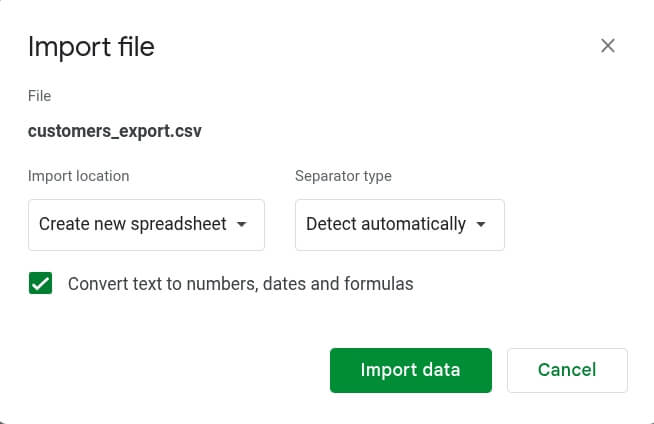Click the Import file dialog title

coord(91,47)
